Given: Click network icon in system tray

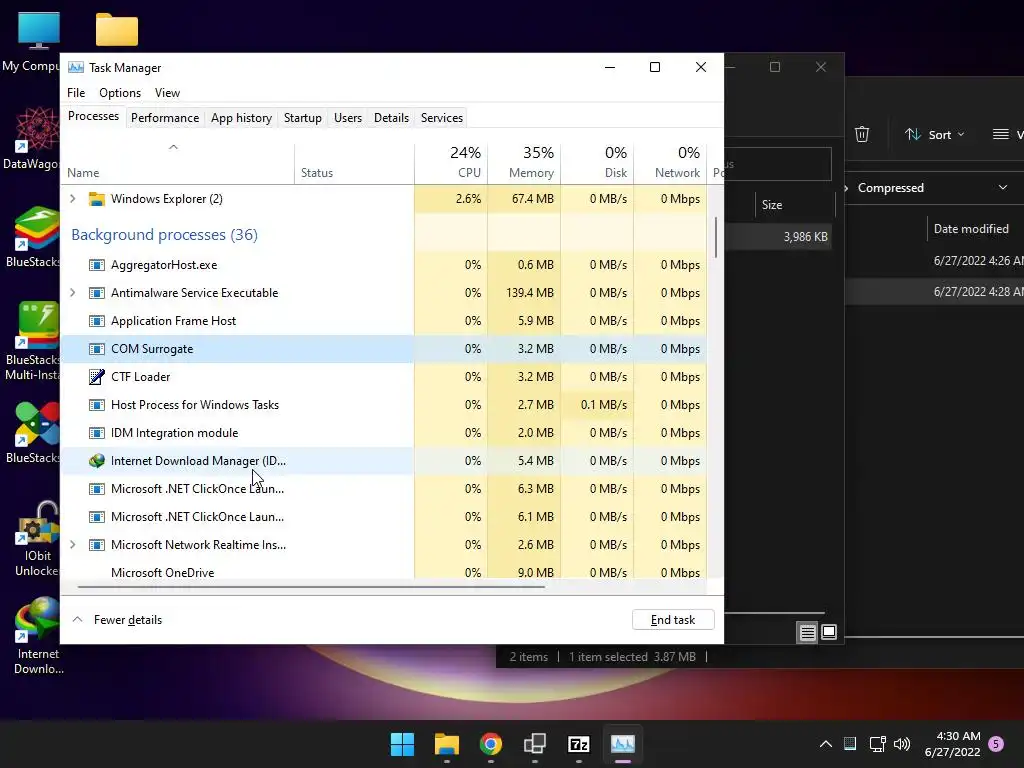Looking at the screenshot, I should [x=877, y=744].
